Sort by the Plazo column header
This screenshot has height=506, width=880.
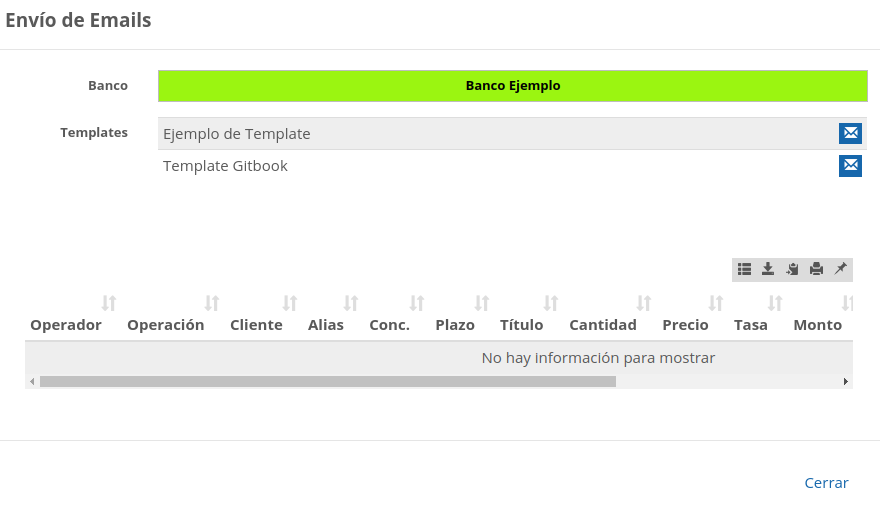click(455, 325)
